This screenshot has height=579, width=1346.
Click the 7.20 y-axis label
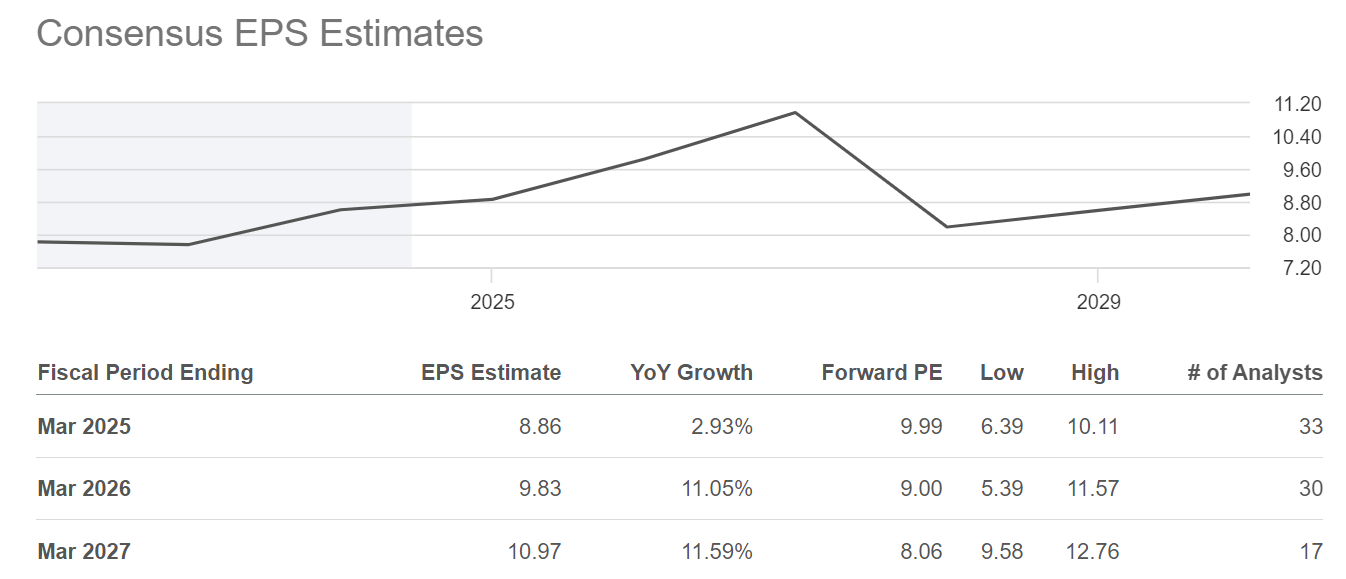pos(1296,268)
